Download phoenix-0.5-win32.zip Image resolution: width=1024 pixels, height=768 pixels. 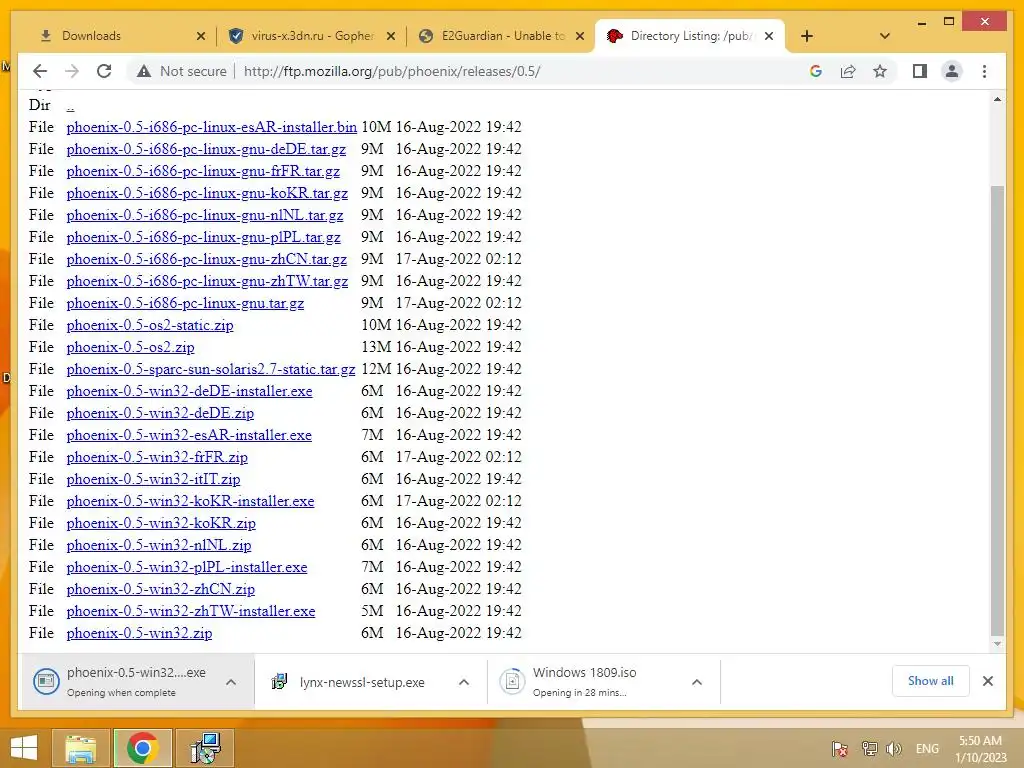(139, 633)
